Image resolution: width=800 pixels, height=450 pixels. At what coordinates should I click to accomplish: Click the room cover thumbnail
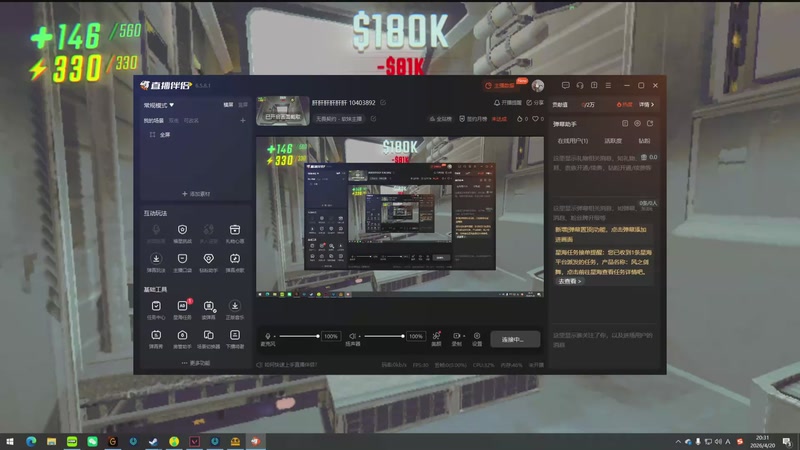(x=283, y=110)
